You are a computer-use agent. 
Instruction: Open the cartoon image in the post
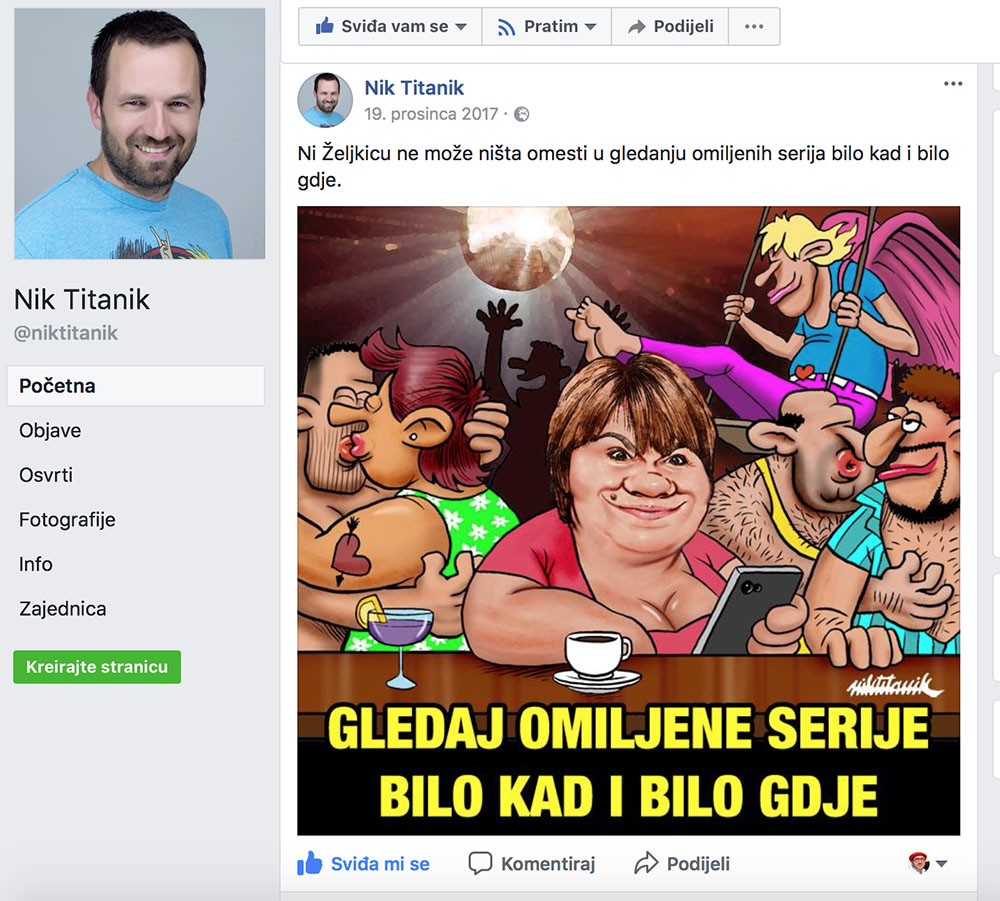[628, 520]
